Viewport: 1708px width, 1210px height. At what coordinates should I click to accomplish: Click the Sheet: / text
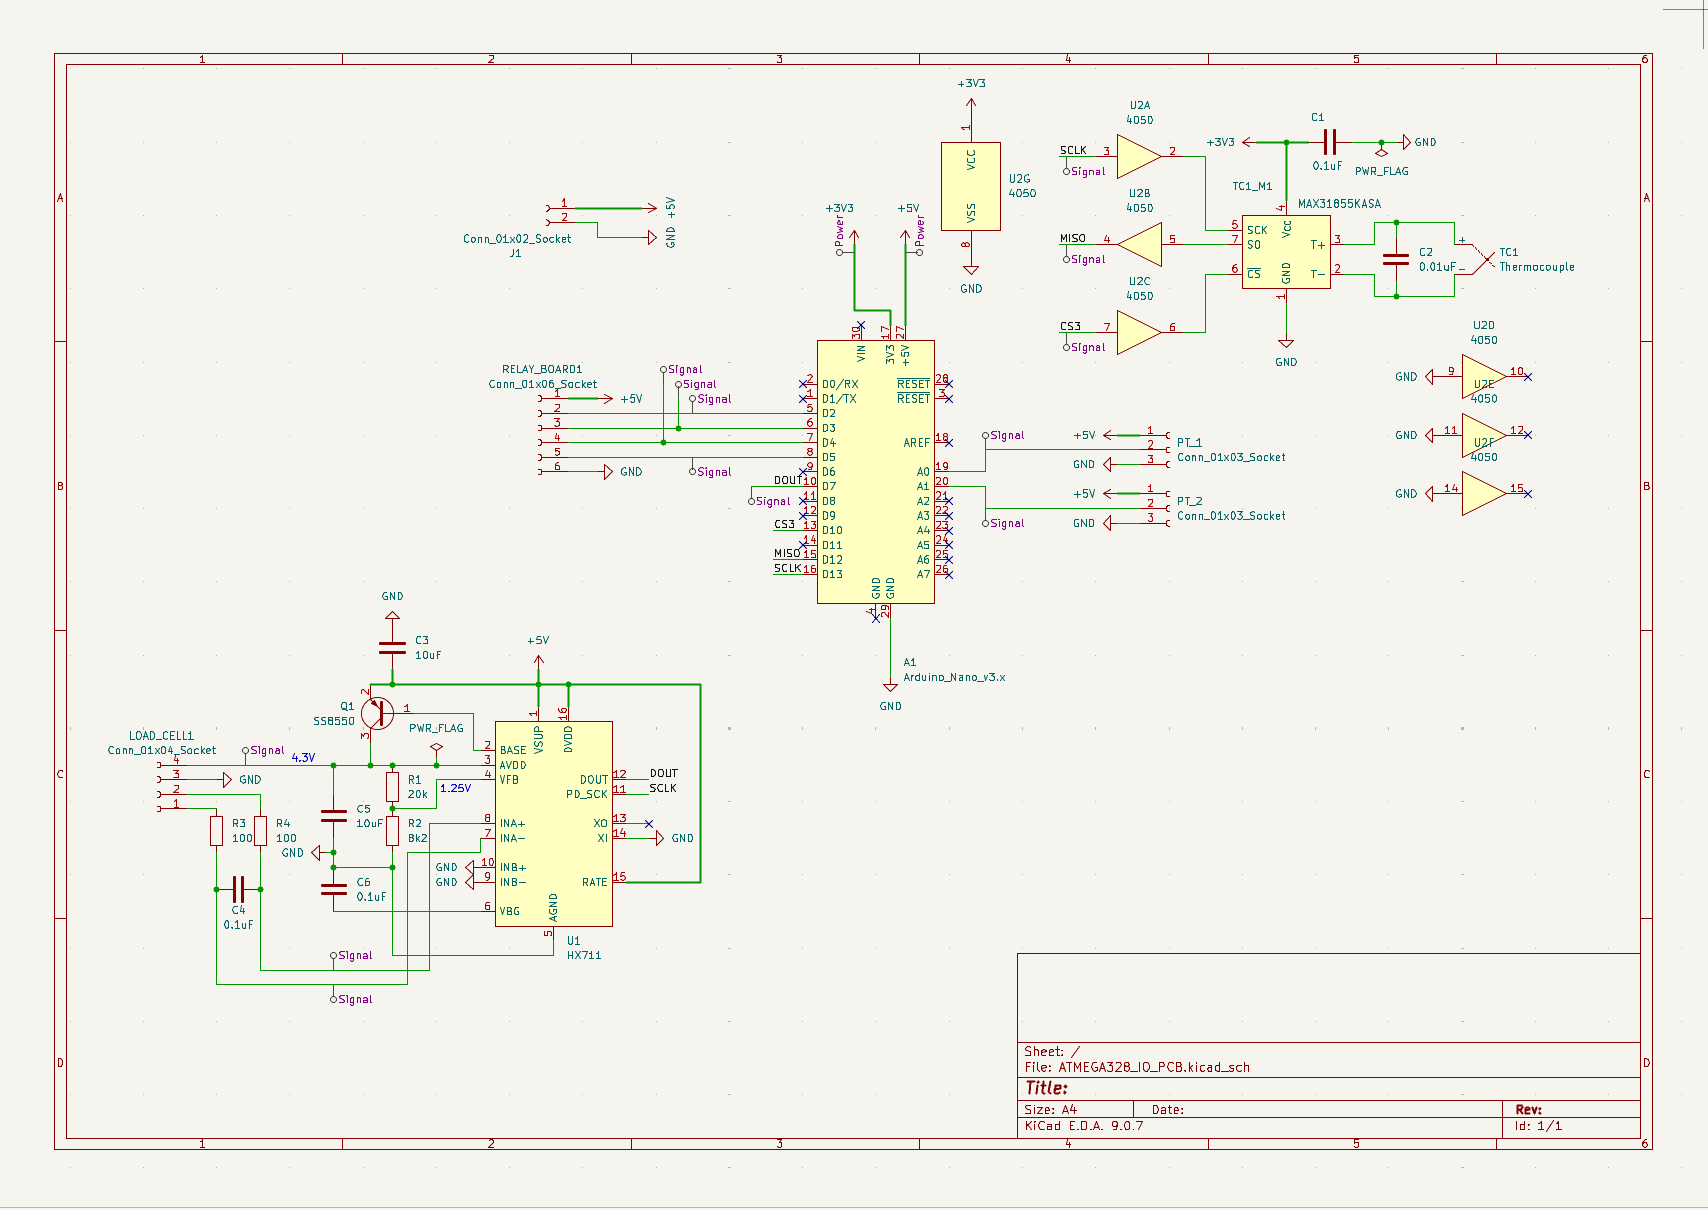pyautogui.click(x=1052, y=1052)
